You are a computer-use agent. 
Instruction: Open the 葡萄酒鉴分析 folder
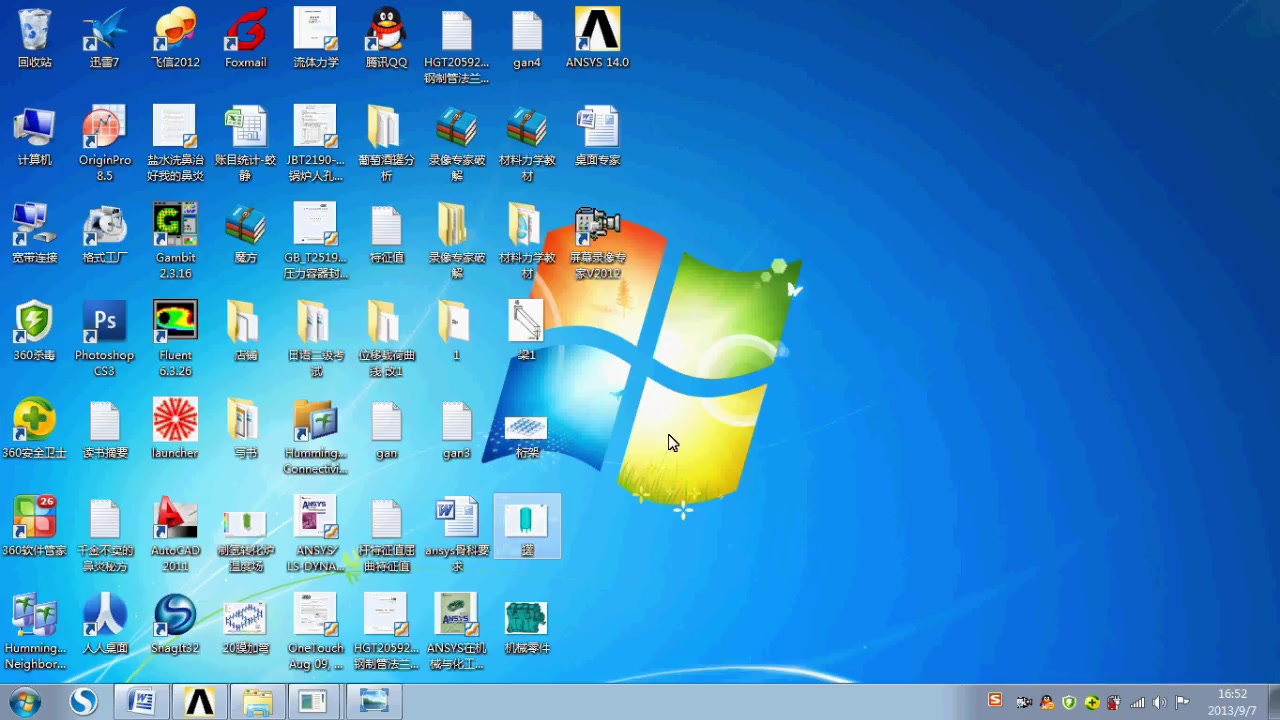(x=386, y=144)
